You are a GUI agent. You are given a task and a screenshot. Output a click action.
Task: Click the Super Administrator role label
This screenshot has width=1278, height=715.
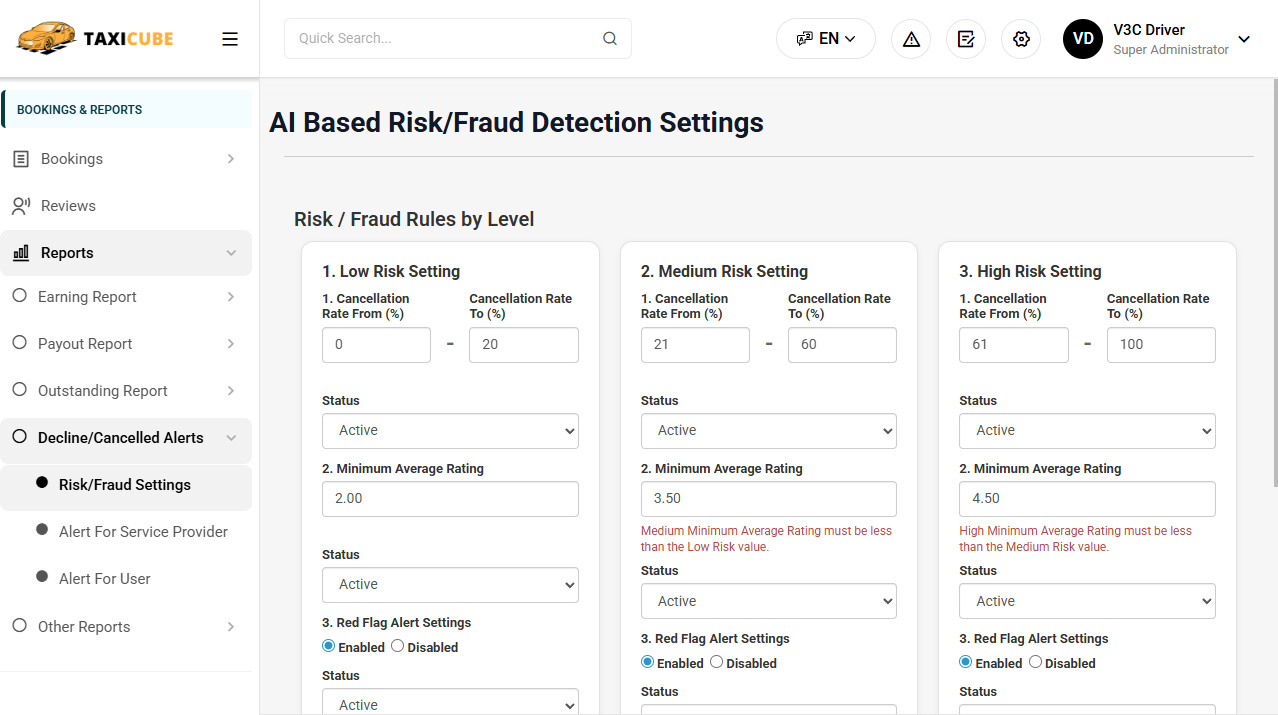click(1171, 50)
